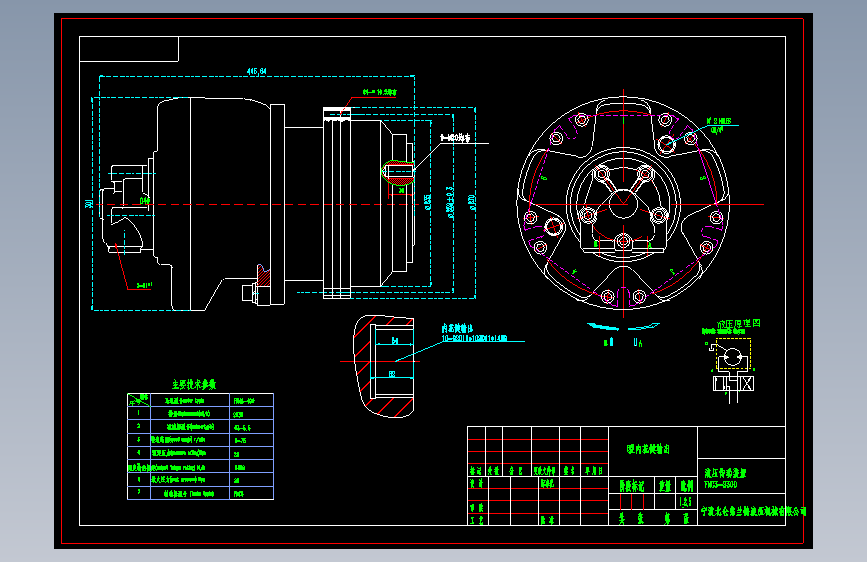The image size is (867, 562).
Task: Click the model number line in title block
Action: tap(720, 485)
